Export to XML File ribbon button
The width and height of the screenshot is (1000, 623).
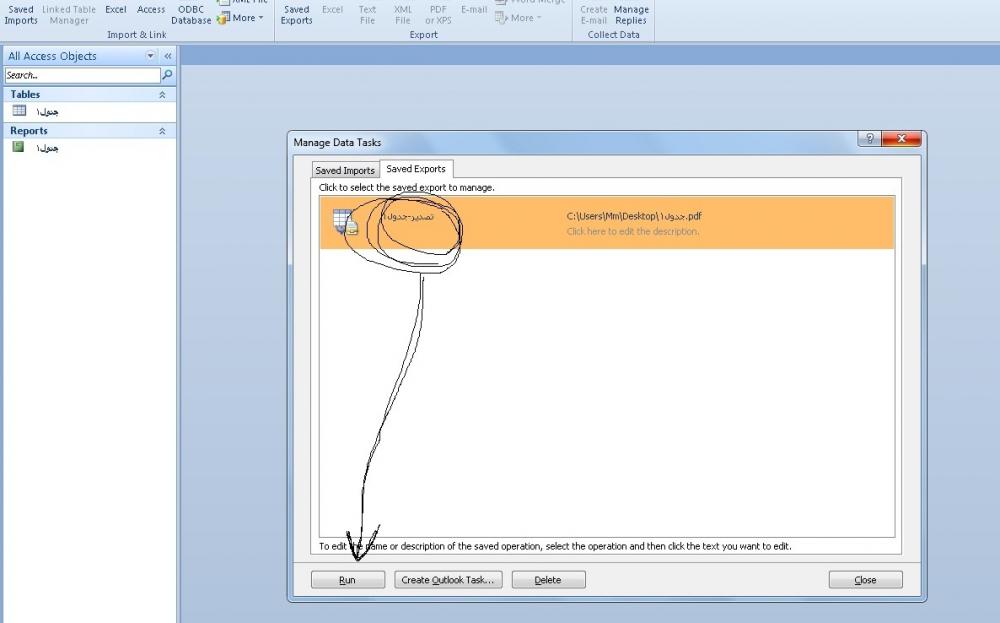402,13
